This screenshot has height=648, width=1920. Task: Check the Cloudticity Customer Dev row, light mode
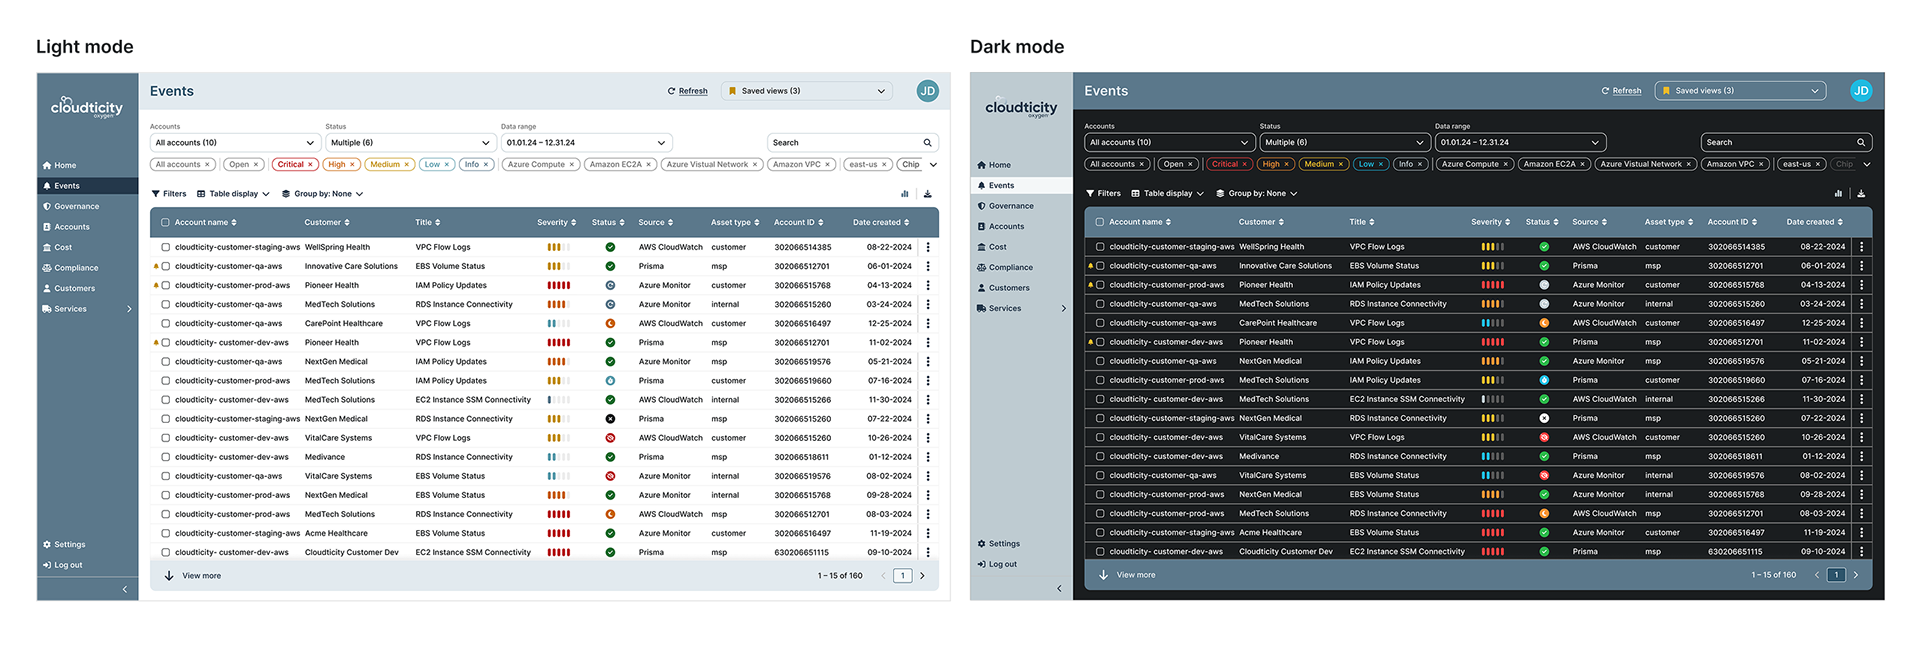click(165, 552)
